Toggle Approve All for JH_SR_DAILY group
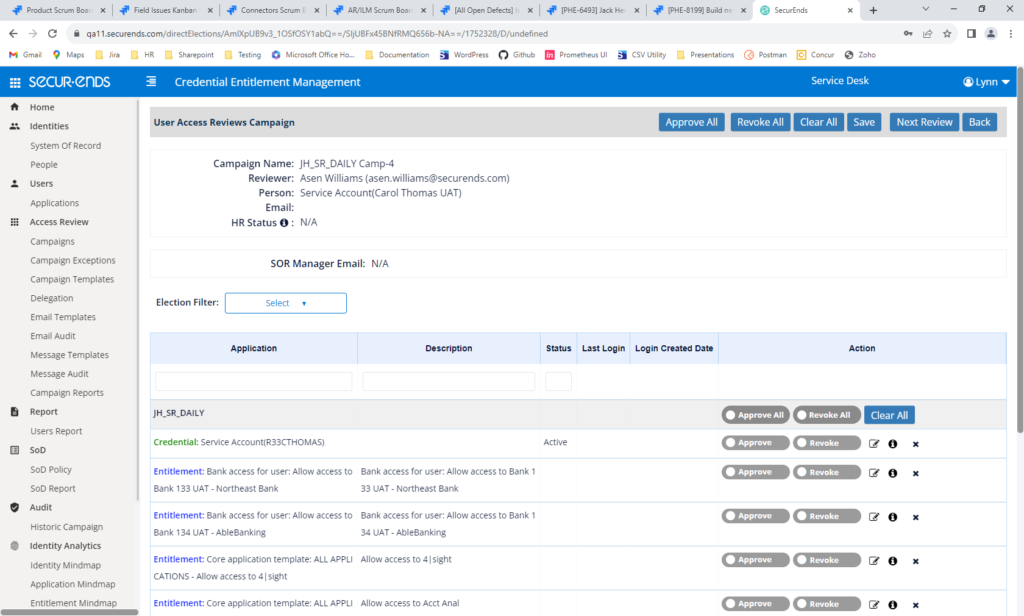 pos(756,415)
